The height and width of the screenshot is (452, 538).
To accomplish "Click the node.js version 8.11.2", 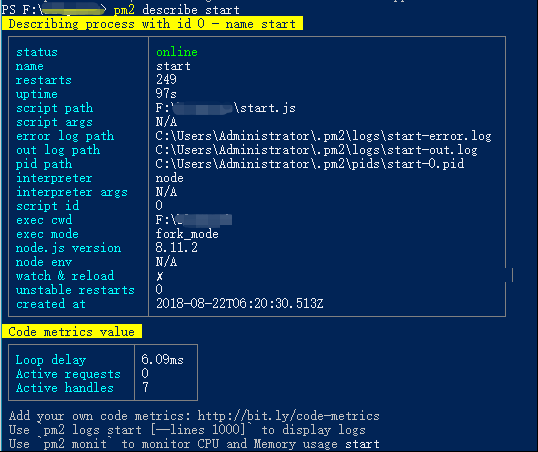I will (177, 248).
